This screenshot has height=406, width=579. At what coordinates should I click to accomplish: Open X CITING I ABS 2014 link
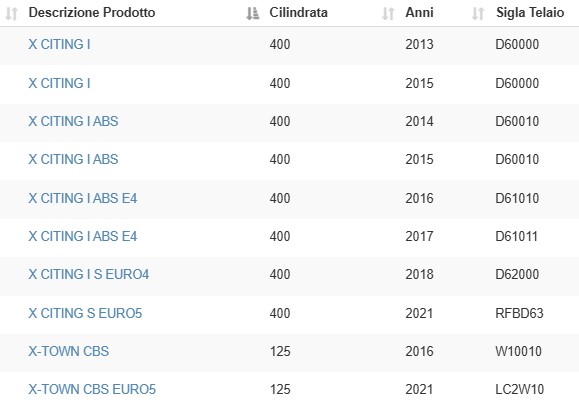[73, 121]
